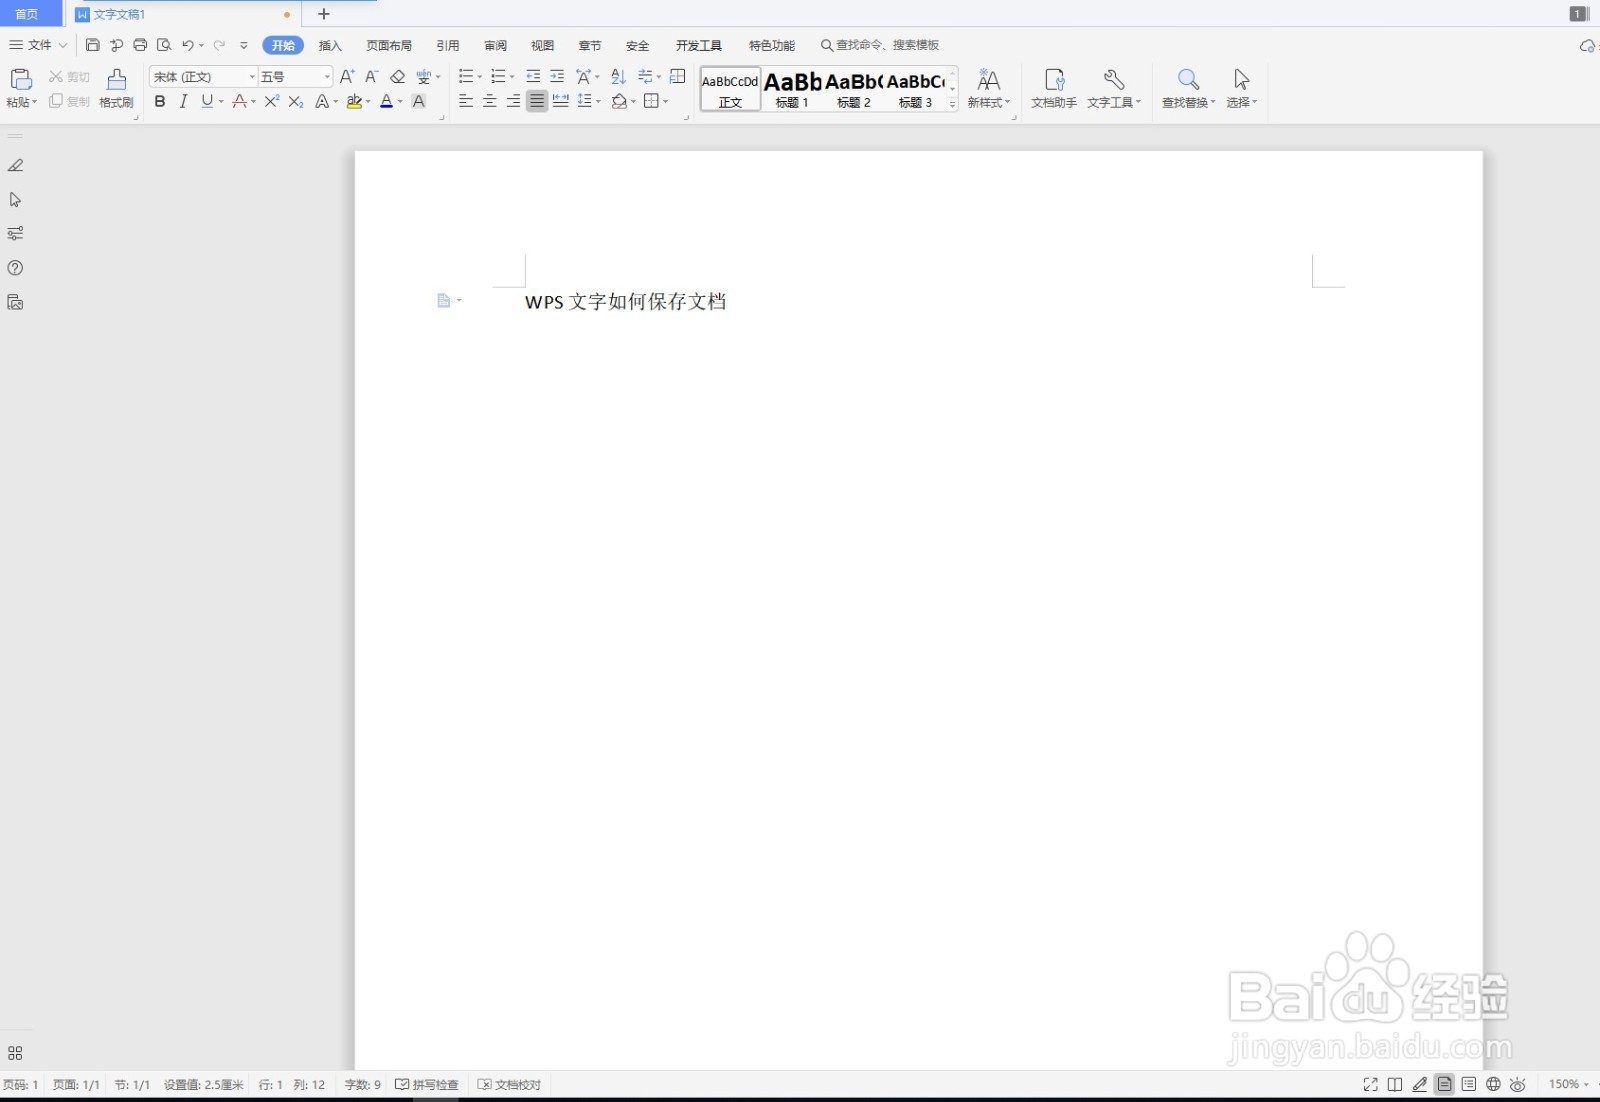The height and width of the screenshot is (1102, 1600).
Task: Expand the 文件 menu chevron
Action: coord(63,45)
